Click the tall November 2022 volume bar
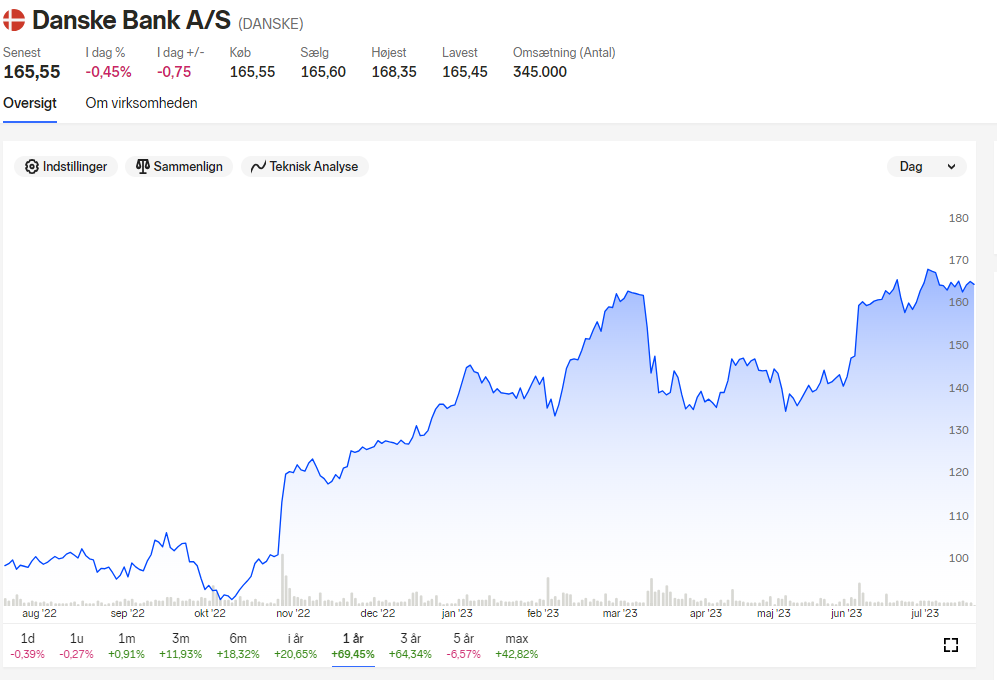 (282, 579)
